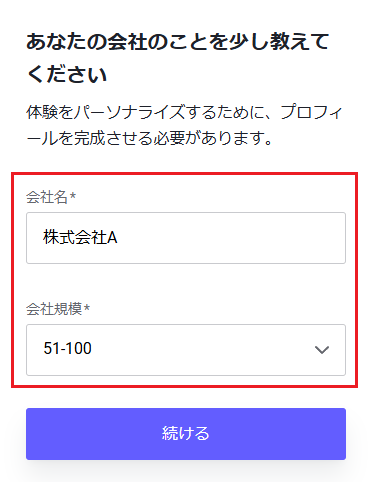Select the 51-100 value in the size selector
Screen dimensions: 370x482
coord(67,349)
